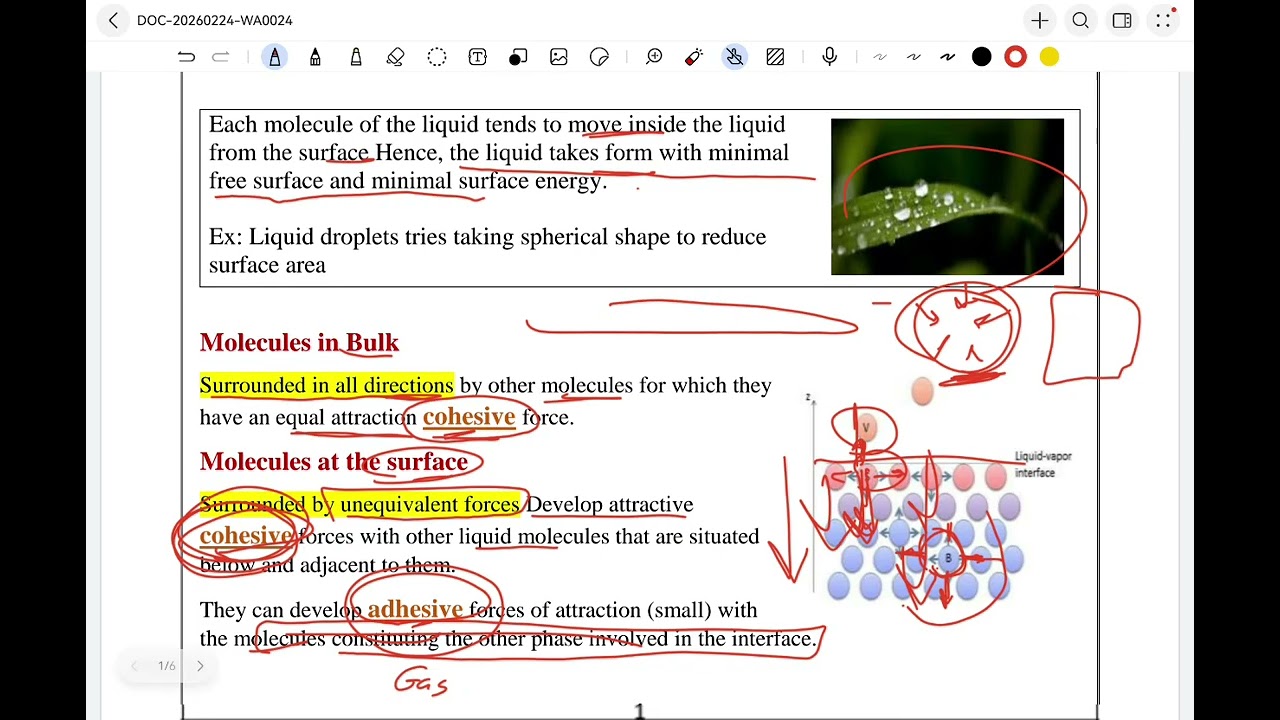Pick the black pen color

(982, 57)
